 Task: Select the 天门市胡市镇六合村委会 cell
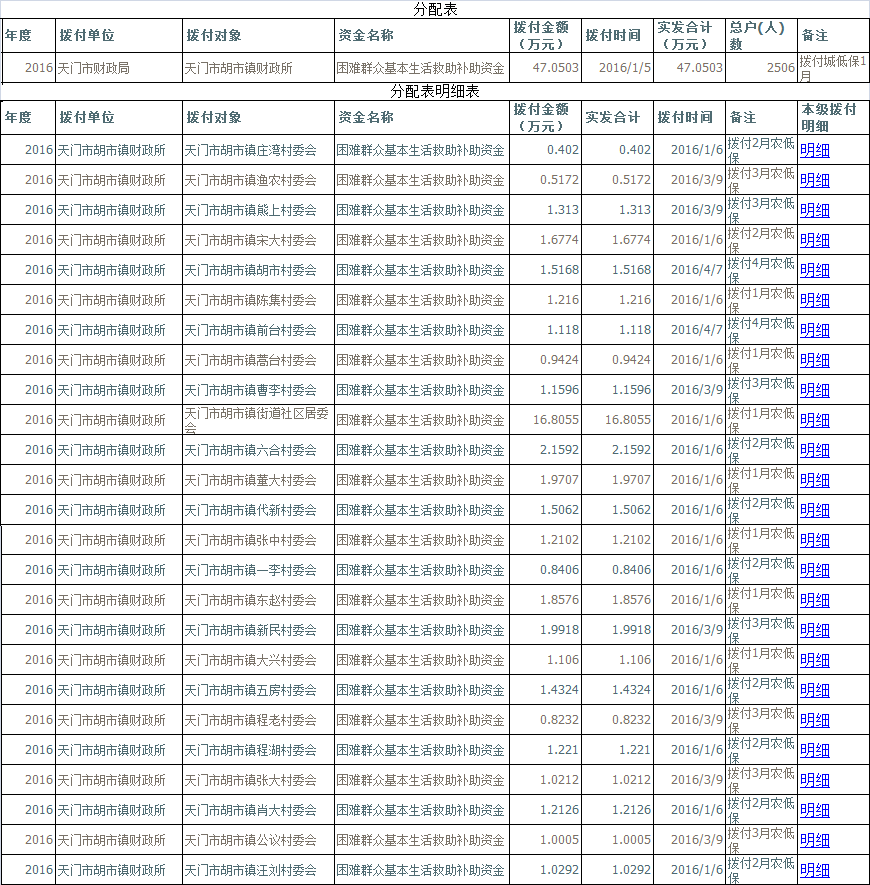pos(259,450)
